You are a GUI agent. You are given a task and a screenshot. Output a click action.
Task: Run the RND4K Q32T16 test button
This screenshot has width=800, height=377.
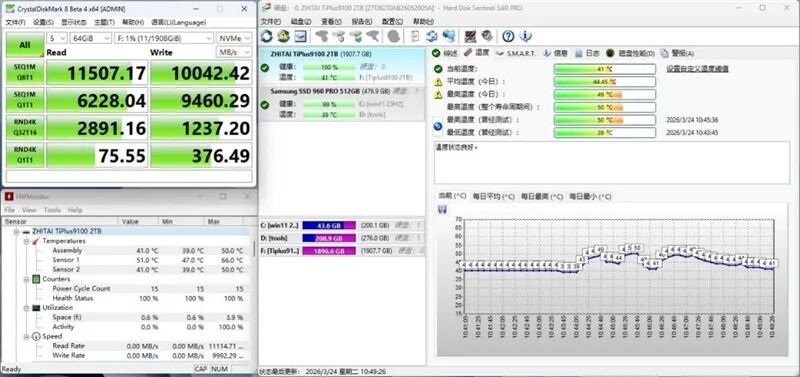[24, 127]
